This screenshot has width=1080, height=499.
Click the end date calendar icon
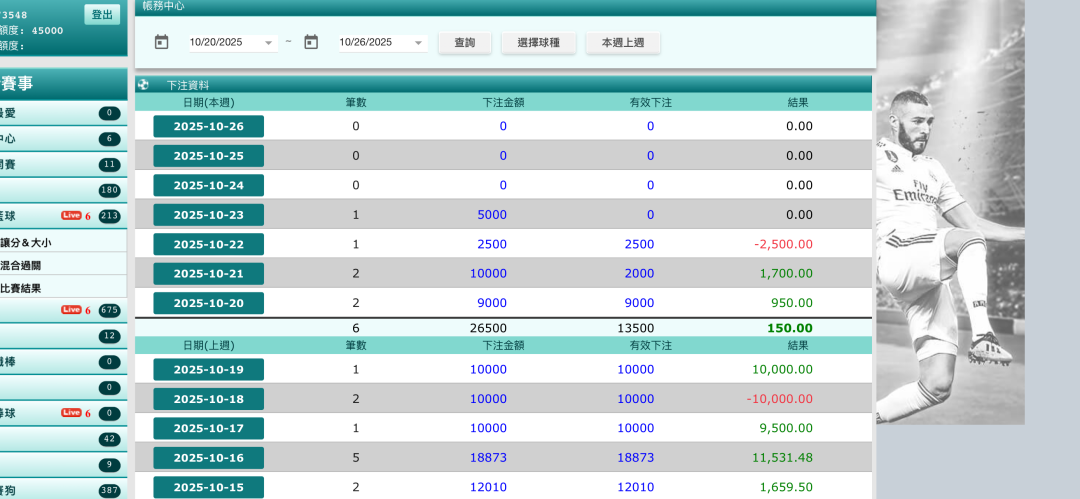[x=311, y=42]
